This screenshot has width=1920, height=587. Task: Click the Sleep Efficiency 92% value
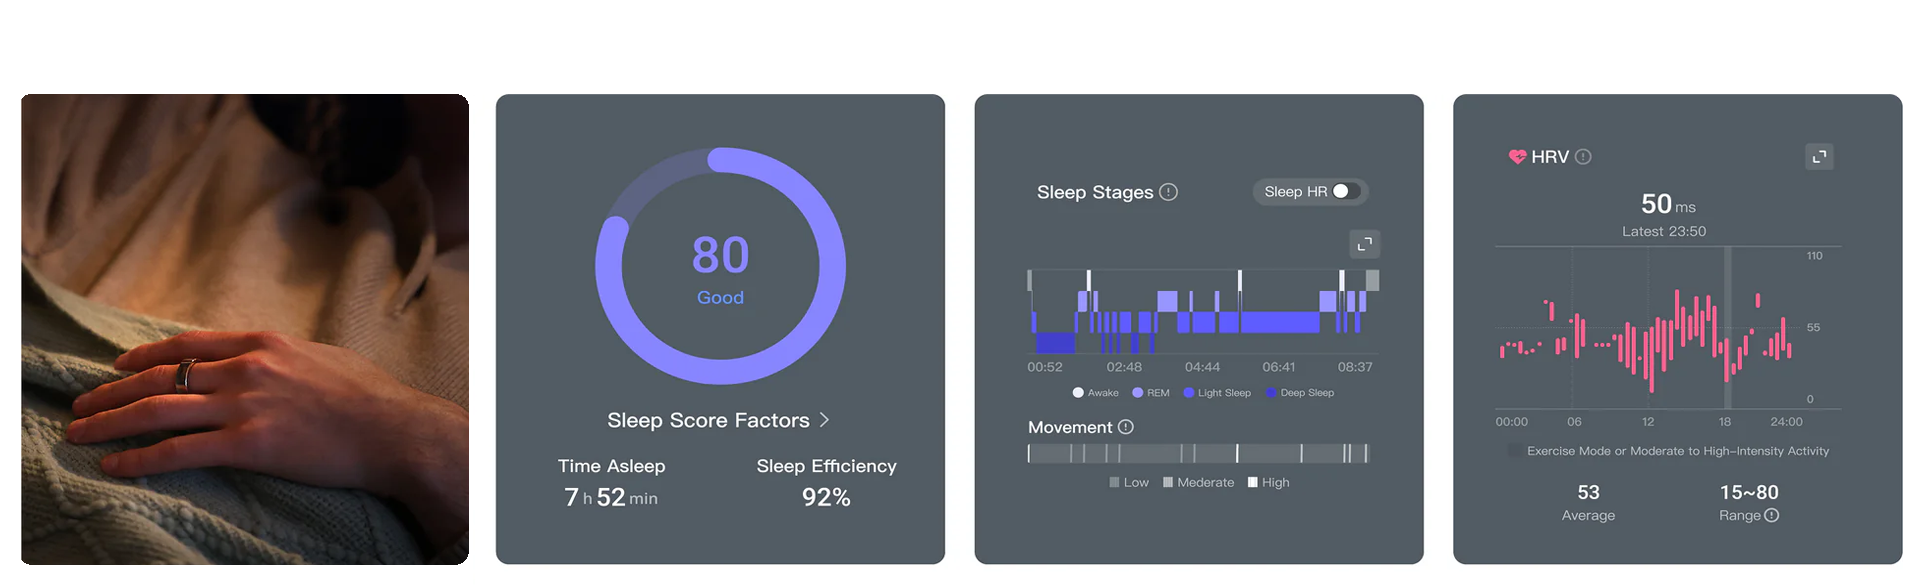(x=826, y=497)
